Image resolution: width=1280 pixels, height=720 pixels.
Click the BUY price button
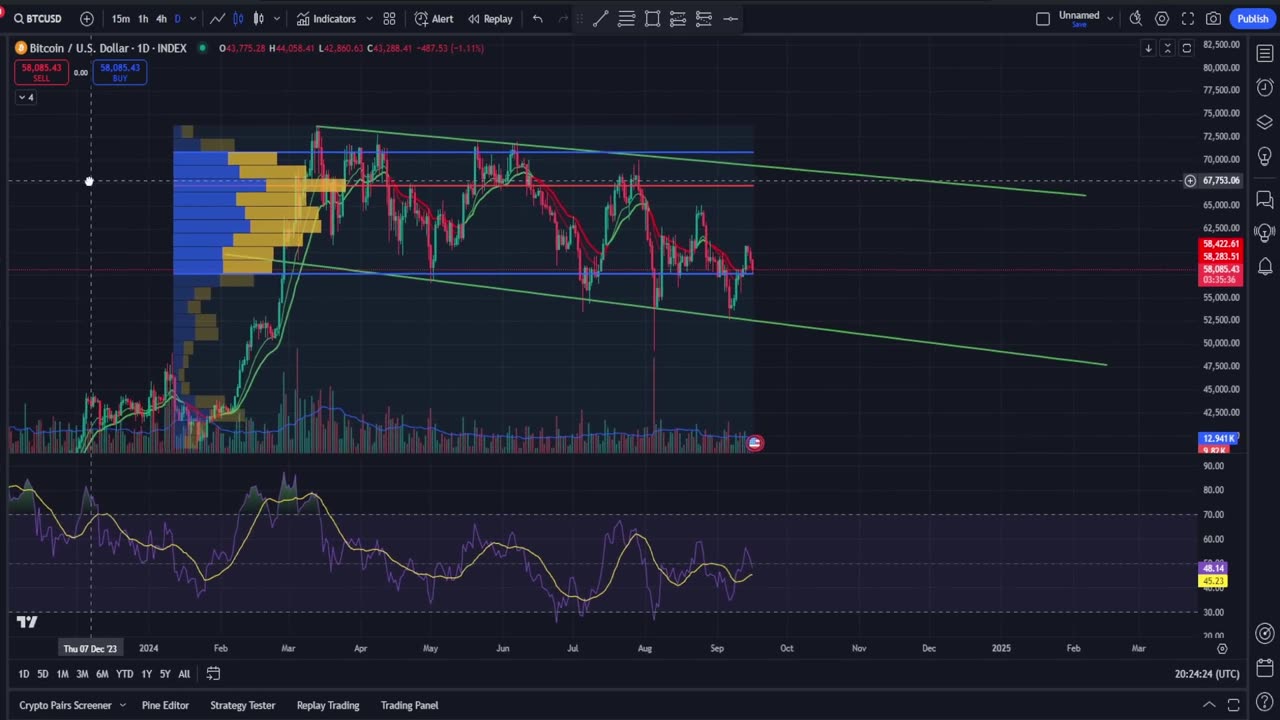(120, 72)
